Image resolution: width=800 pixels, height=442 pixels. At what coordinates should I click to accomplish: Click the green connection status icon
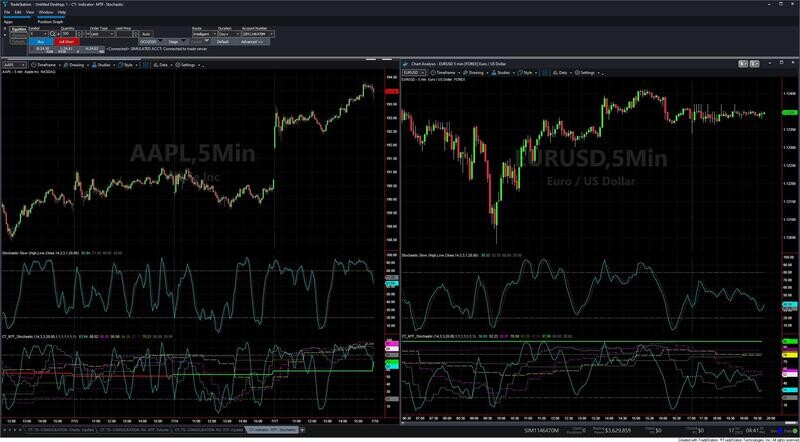click(x=795, y=431)
